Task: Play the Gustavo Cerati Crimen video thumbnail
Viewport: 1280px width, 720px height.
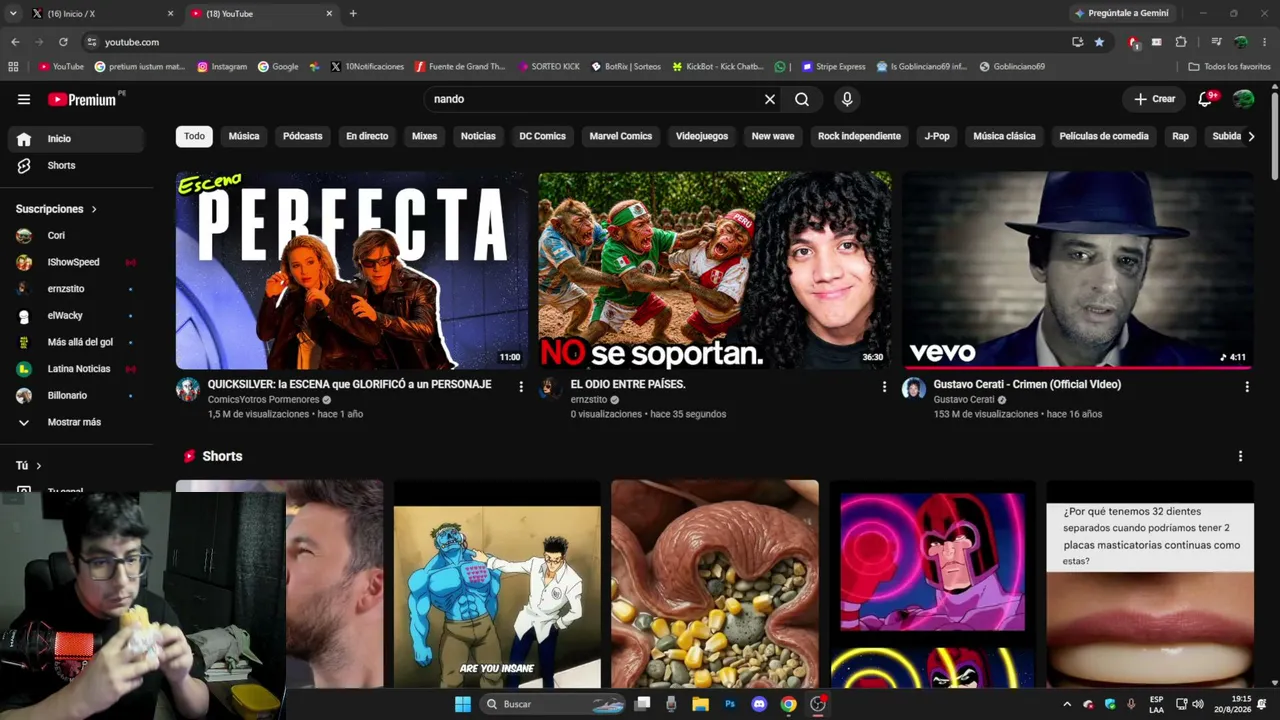Action: tap(1078, 270)
